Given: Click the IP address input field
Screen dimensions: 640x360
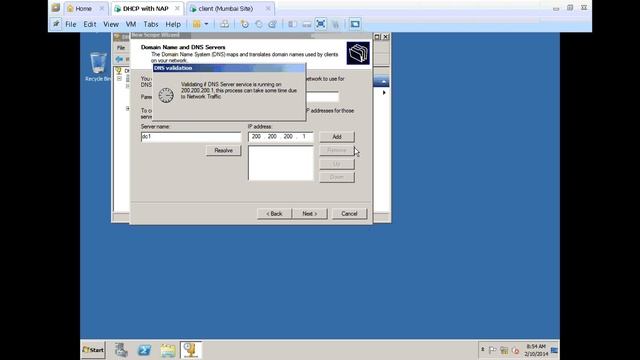Looking at the screenshot, I should click(x=281, y=137).
